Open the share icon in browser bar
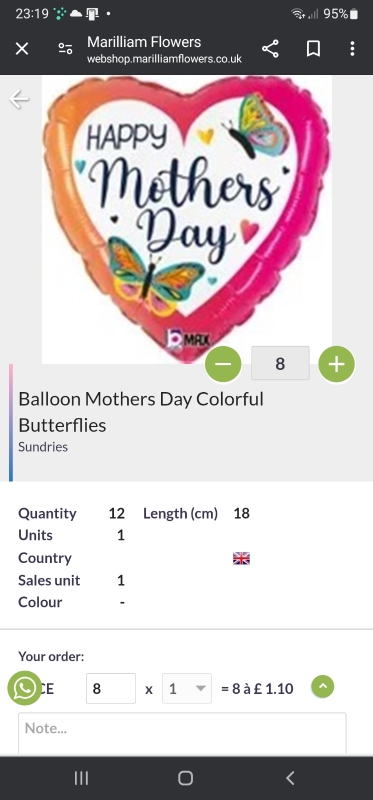Screen dimensions: 373x800 click(x=270, y=49)
